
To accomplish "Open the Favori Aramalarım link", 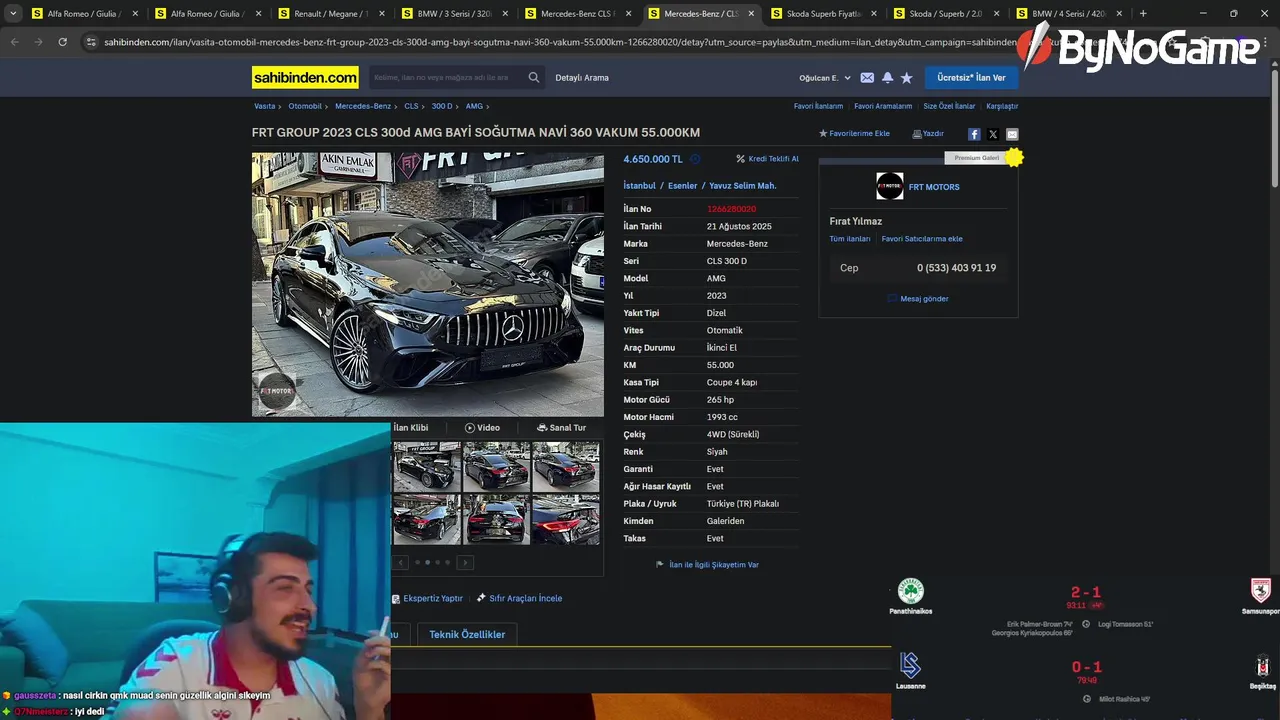I will point(883,106).
